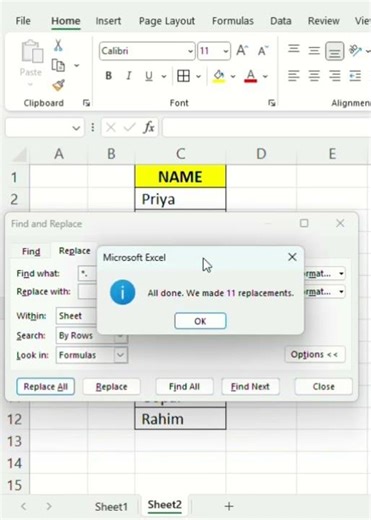371x520 pixels.
Task: Open the Clipboard dialog launcher
Action: click(x=86, y=103)
